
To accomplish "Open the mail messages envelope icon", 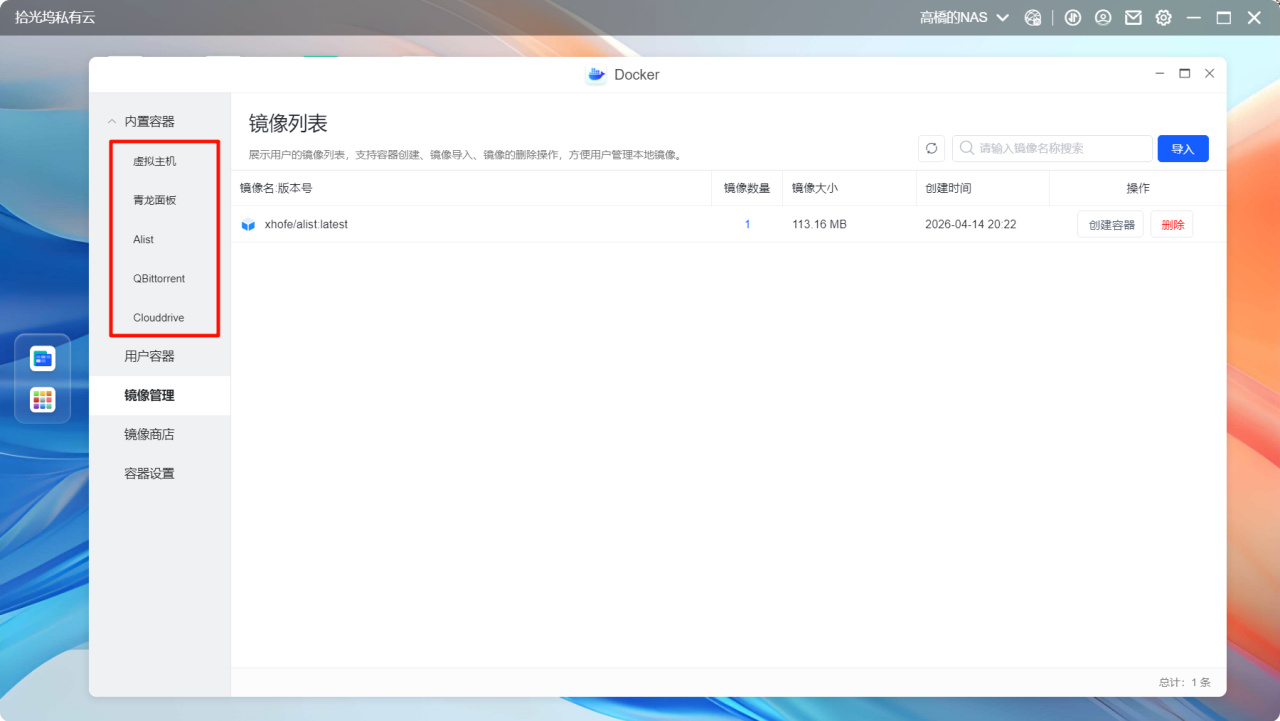I will tap(1133, 18).
